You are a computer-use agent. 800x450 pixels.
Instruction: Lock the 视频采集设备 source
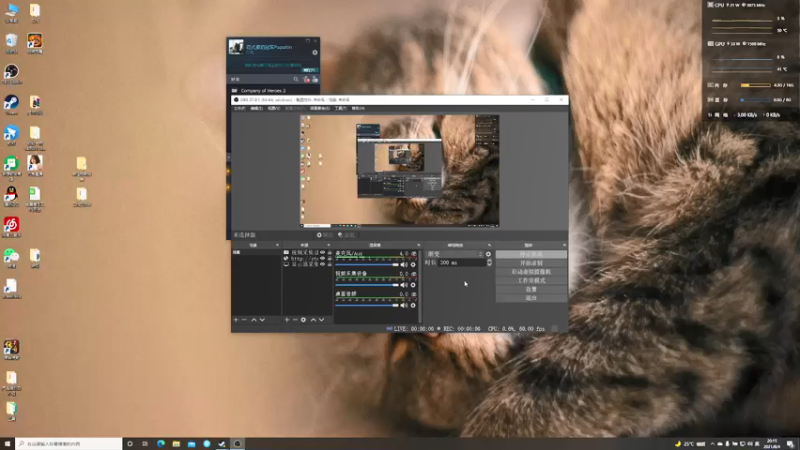(x=330, y=253)
